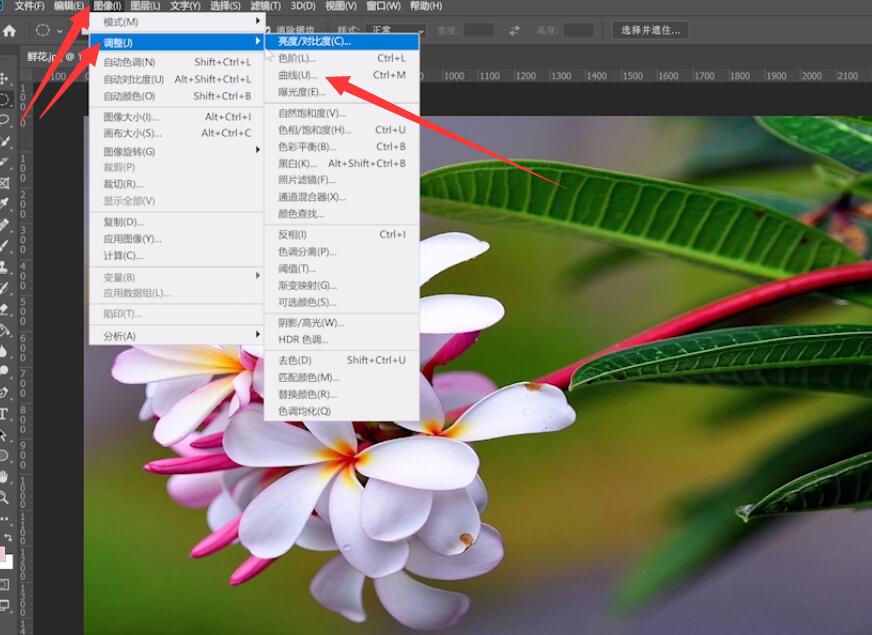The image size is (872, 635).
Task: Select the Gradient tool
Action: pyautogui.click(x=4, y=330)
